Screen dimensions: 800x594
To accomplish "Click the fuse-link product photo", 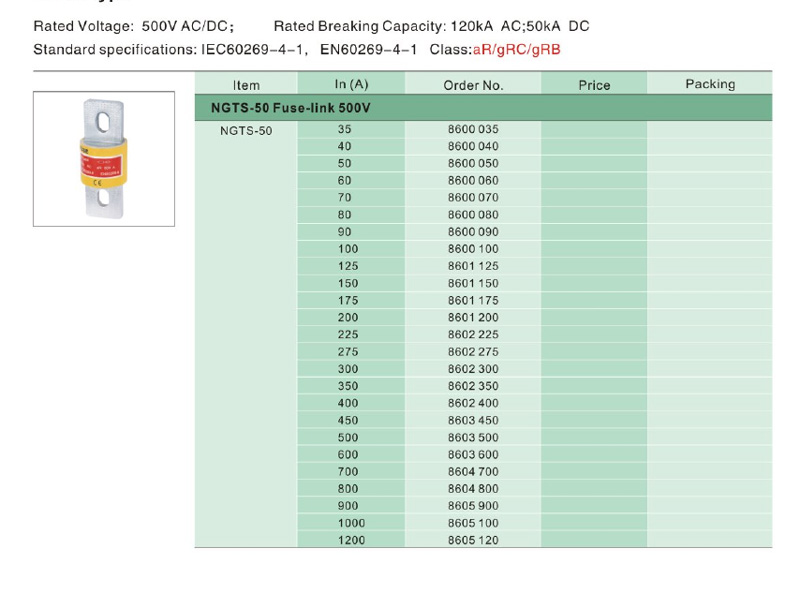I will pos(104,159).
